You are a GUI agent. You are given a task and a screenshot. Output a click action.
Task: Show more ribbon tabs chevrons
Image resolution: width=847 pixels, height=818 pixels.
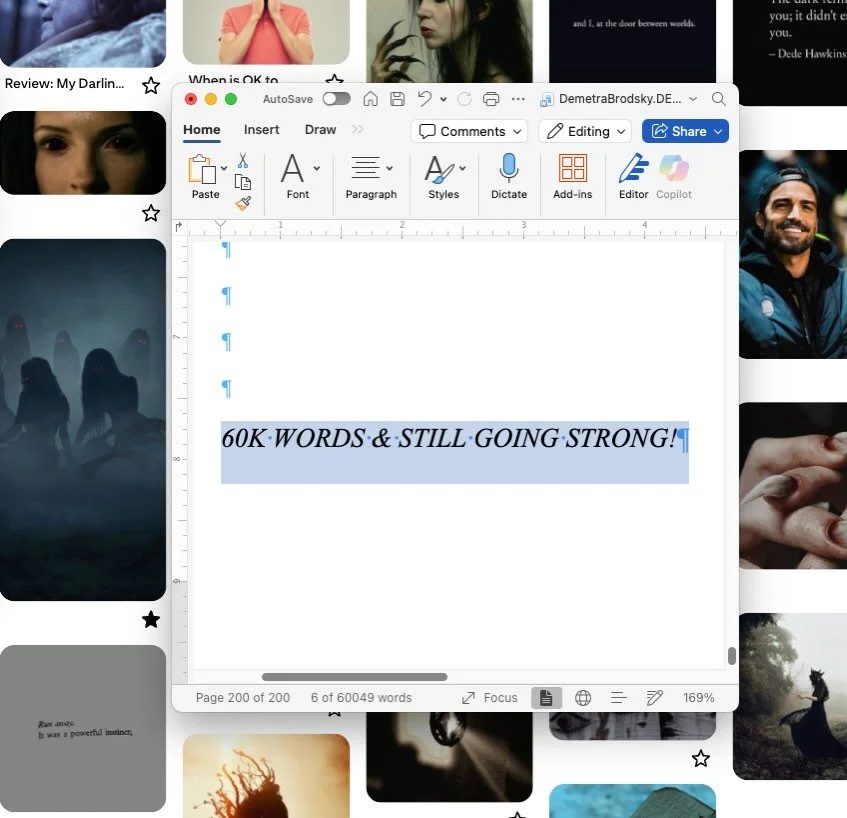pyautogui.click(x=358, y=129)
